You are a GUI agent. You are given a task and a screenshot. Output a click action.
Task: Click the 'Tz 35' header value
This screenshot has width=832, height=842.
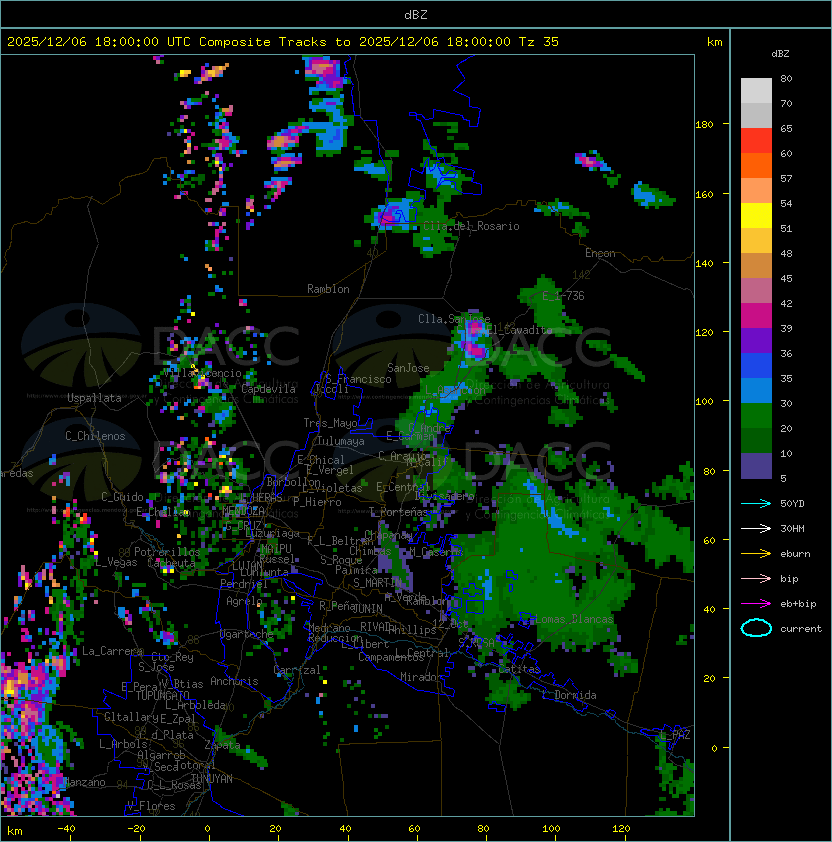coord(539,42)
